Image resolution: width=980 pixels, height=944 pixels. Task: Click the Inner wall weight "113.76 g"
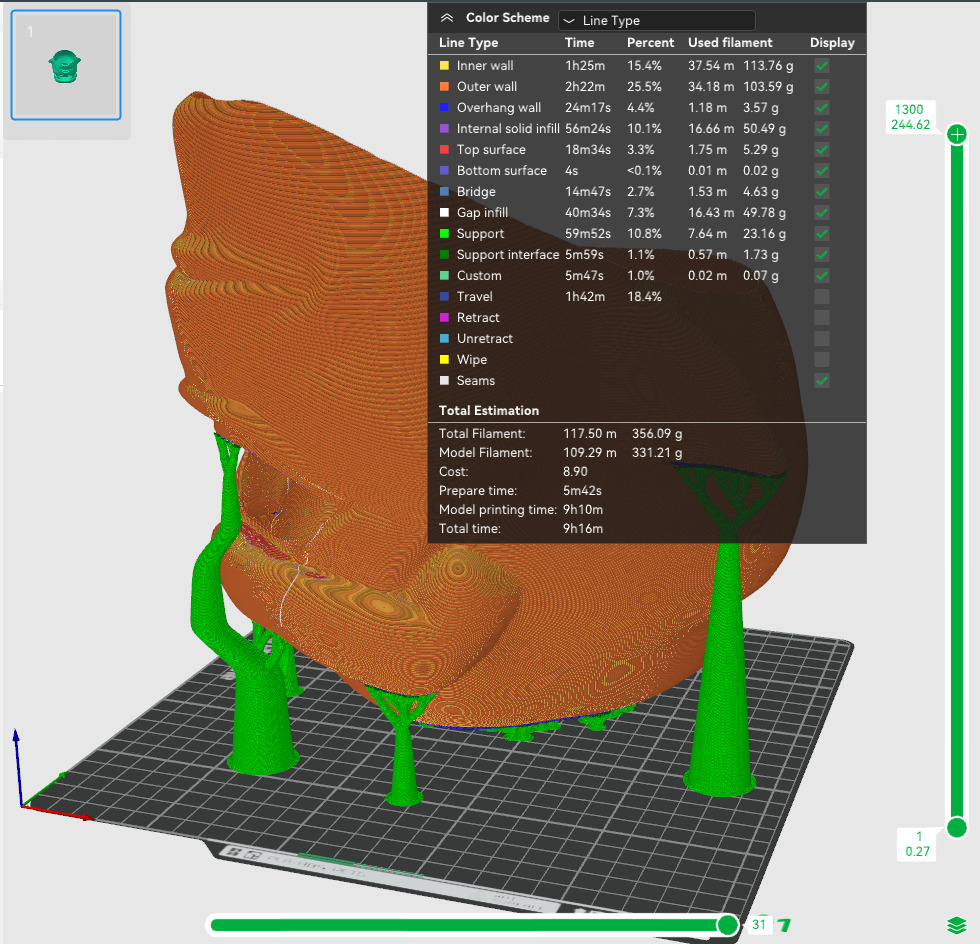(768, 66)
